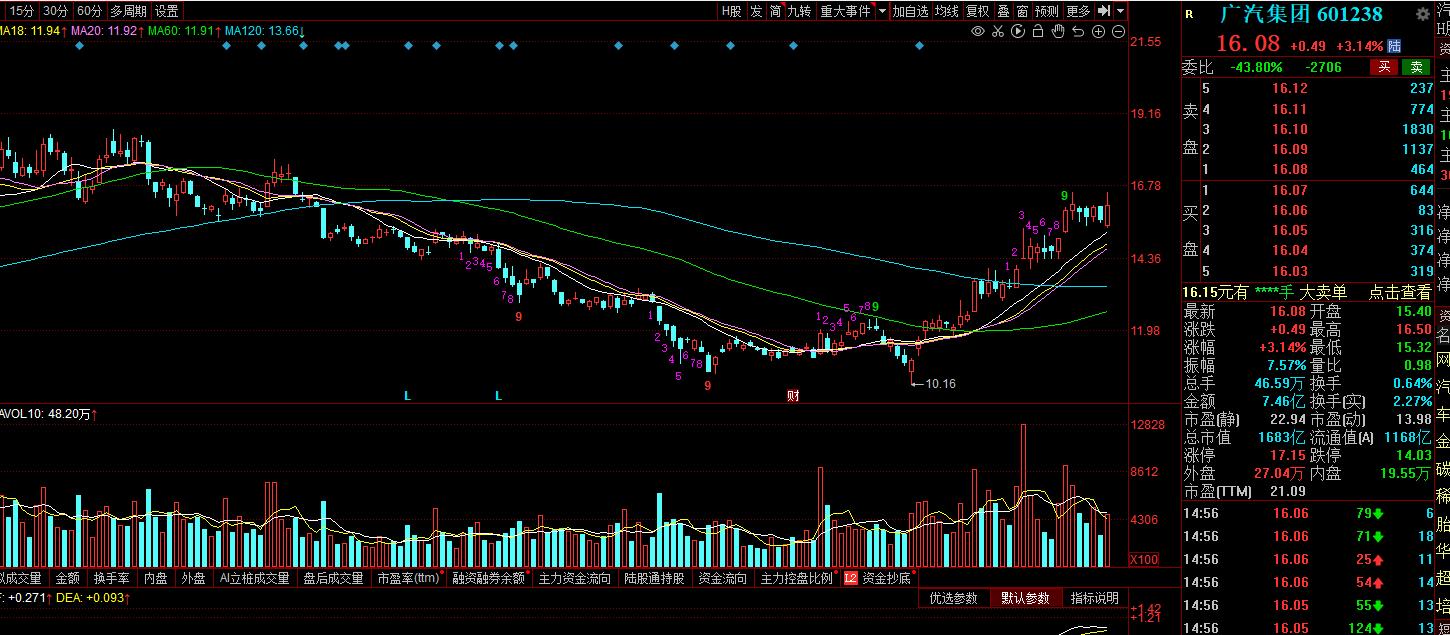This screenshot has width=1450, height=635.
Task: Click the jump-to-end arrow icon
Action: click(1104, 11)
